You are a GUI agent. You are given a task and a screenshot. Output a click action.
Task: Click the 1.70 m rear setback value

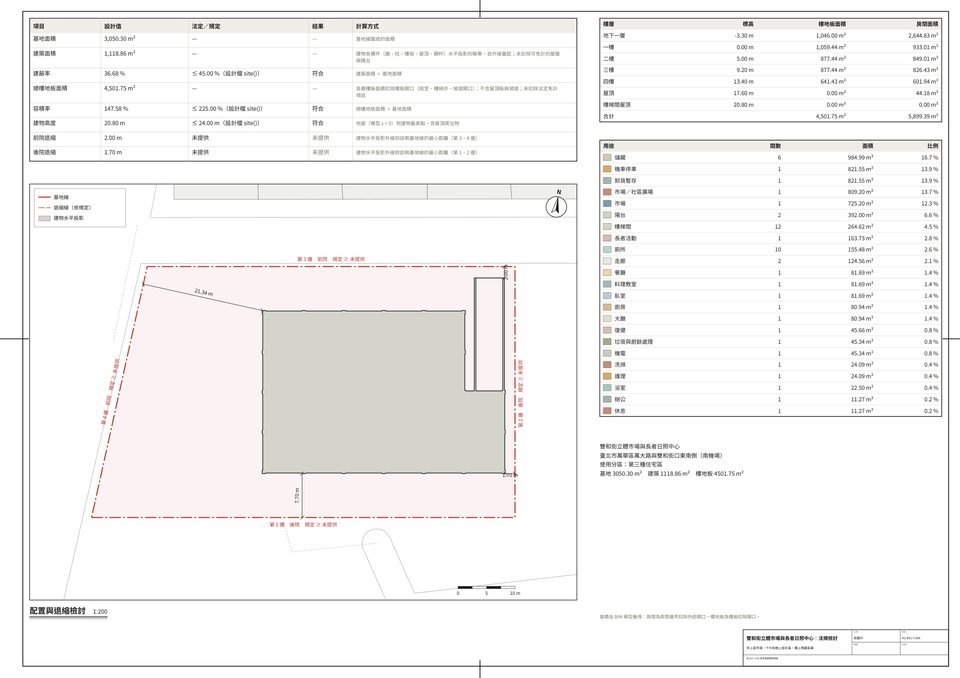pyautogui.click(x=113, y=152)
